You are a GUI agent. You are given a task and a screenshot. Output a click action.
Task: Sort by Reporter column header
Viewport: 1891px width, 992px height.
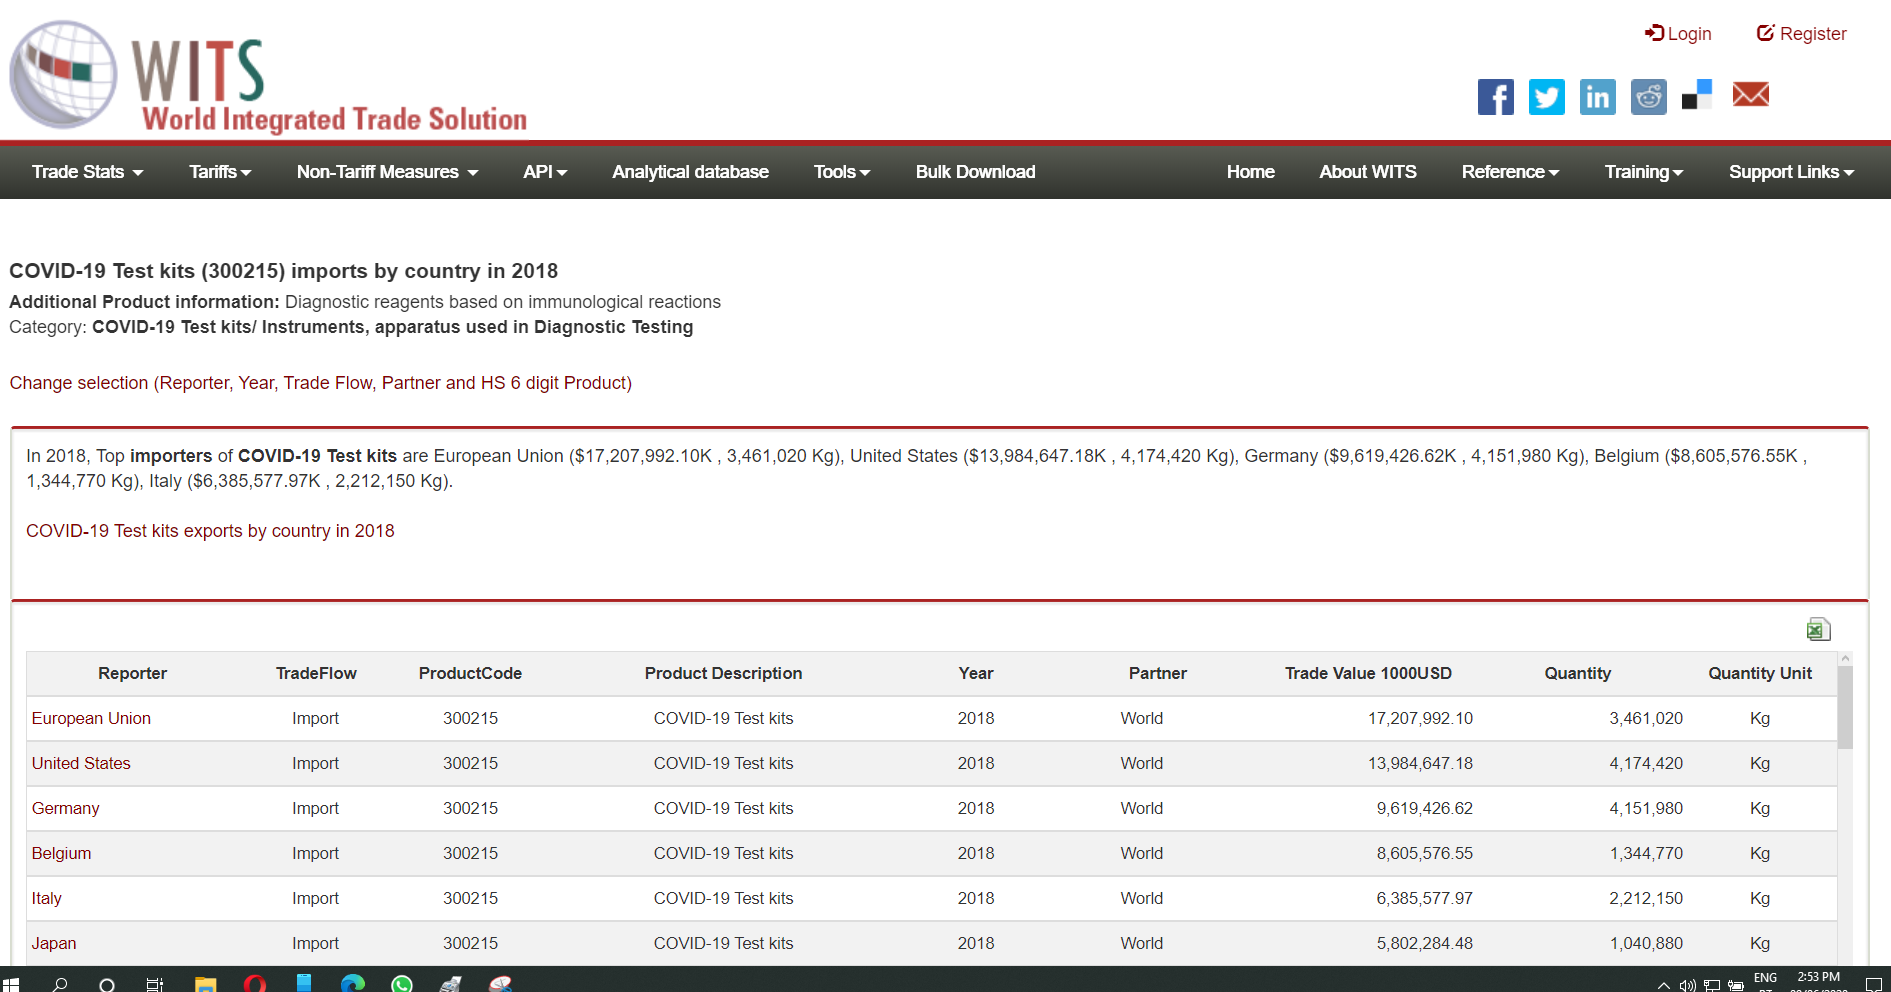[132, 673]
